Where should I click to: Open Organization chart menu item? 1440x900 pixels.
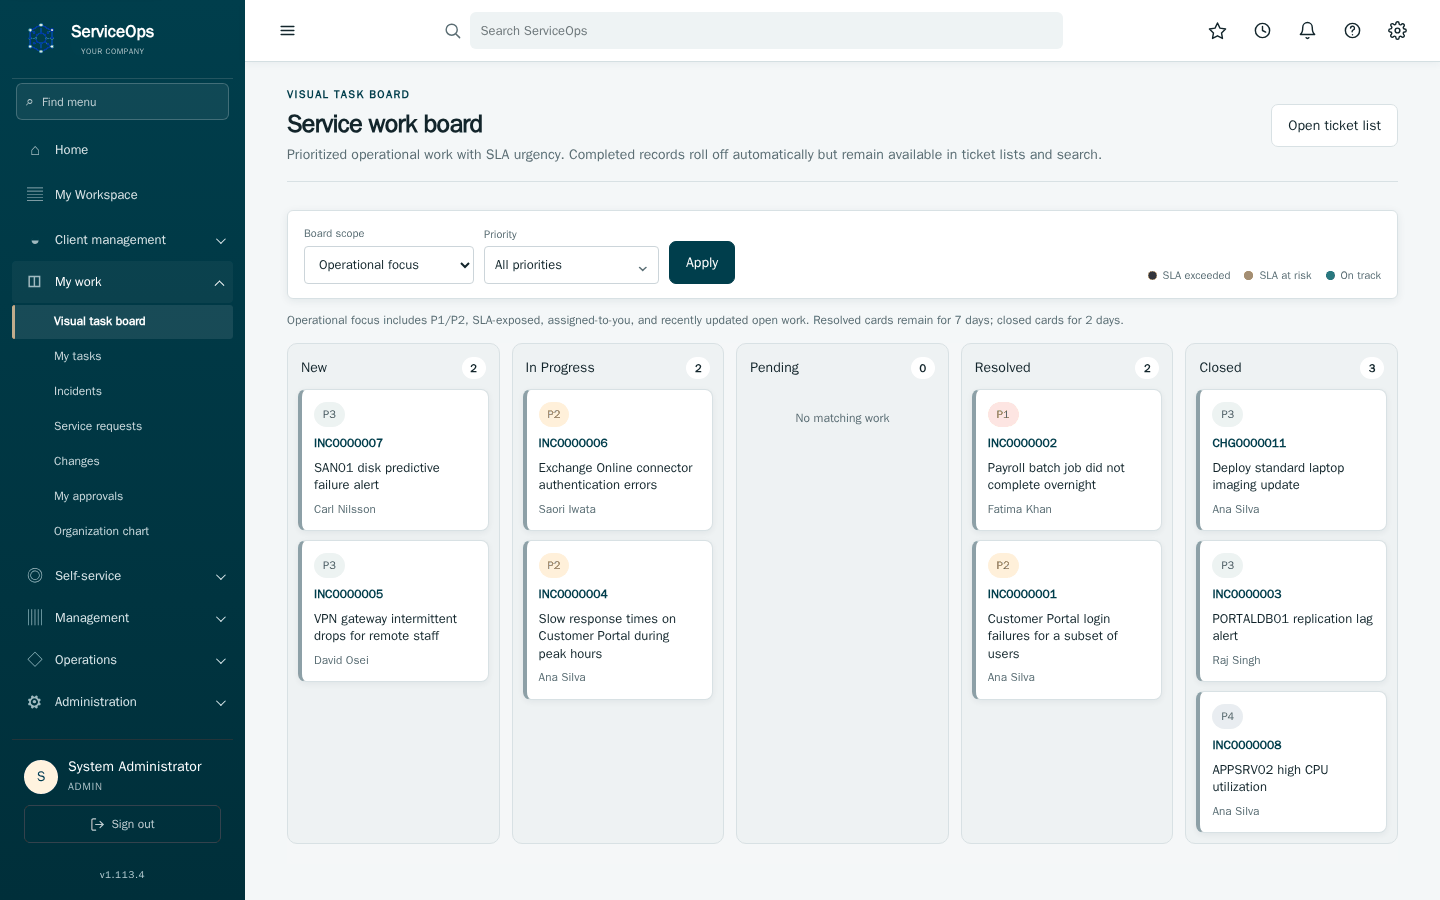122,531
